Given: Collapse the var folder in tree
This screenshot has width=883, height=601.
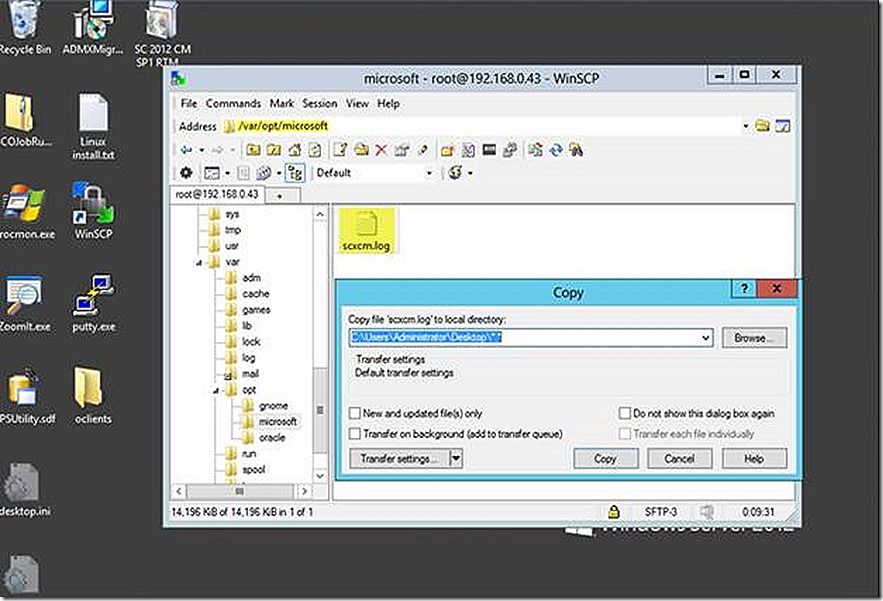Looking at the screenshot, I should tap(199, 262).
